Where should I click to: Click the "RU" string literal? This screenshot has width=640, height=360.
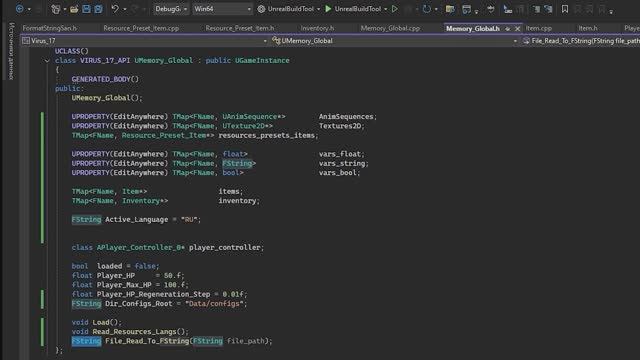tap(189, 220)
